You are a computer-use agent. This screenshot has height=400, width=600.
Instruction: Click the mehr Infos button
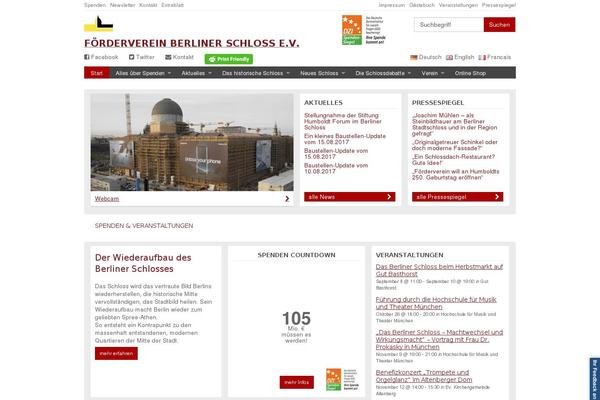pos(297,382)
